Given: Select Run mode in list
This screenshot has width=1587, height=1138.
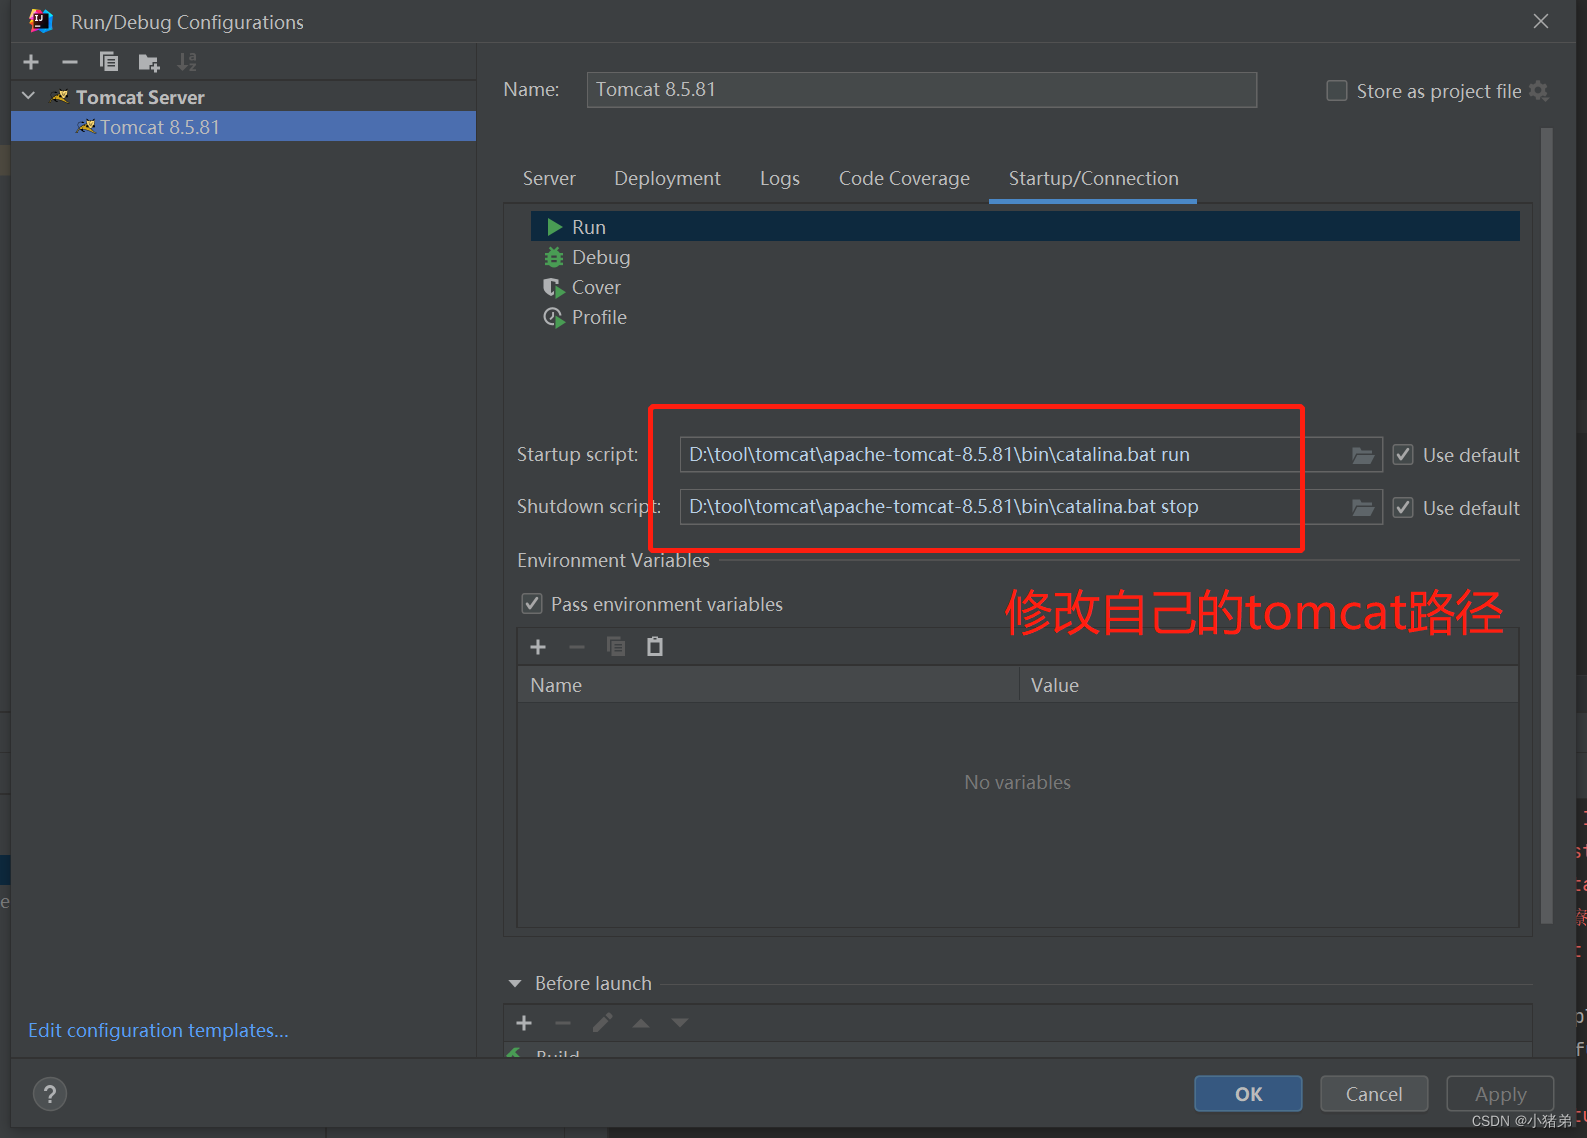Looking at the screenshot, I should [x=1025, y=227].
